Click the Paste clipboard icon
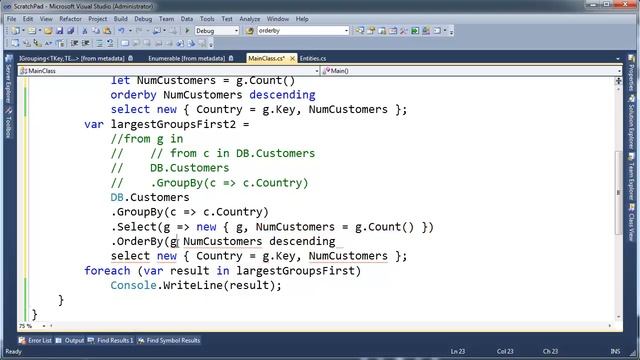 [107, 31]
